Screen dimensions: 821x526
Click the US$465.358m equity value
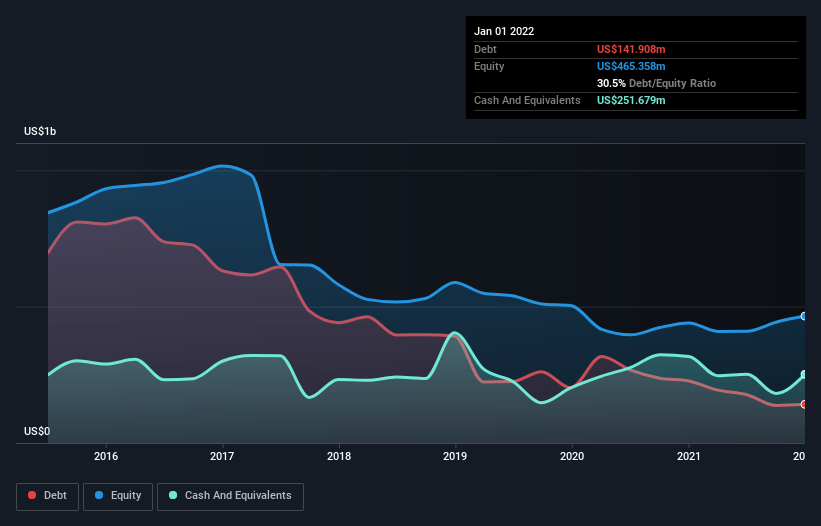pos(631,66)
